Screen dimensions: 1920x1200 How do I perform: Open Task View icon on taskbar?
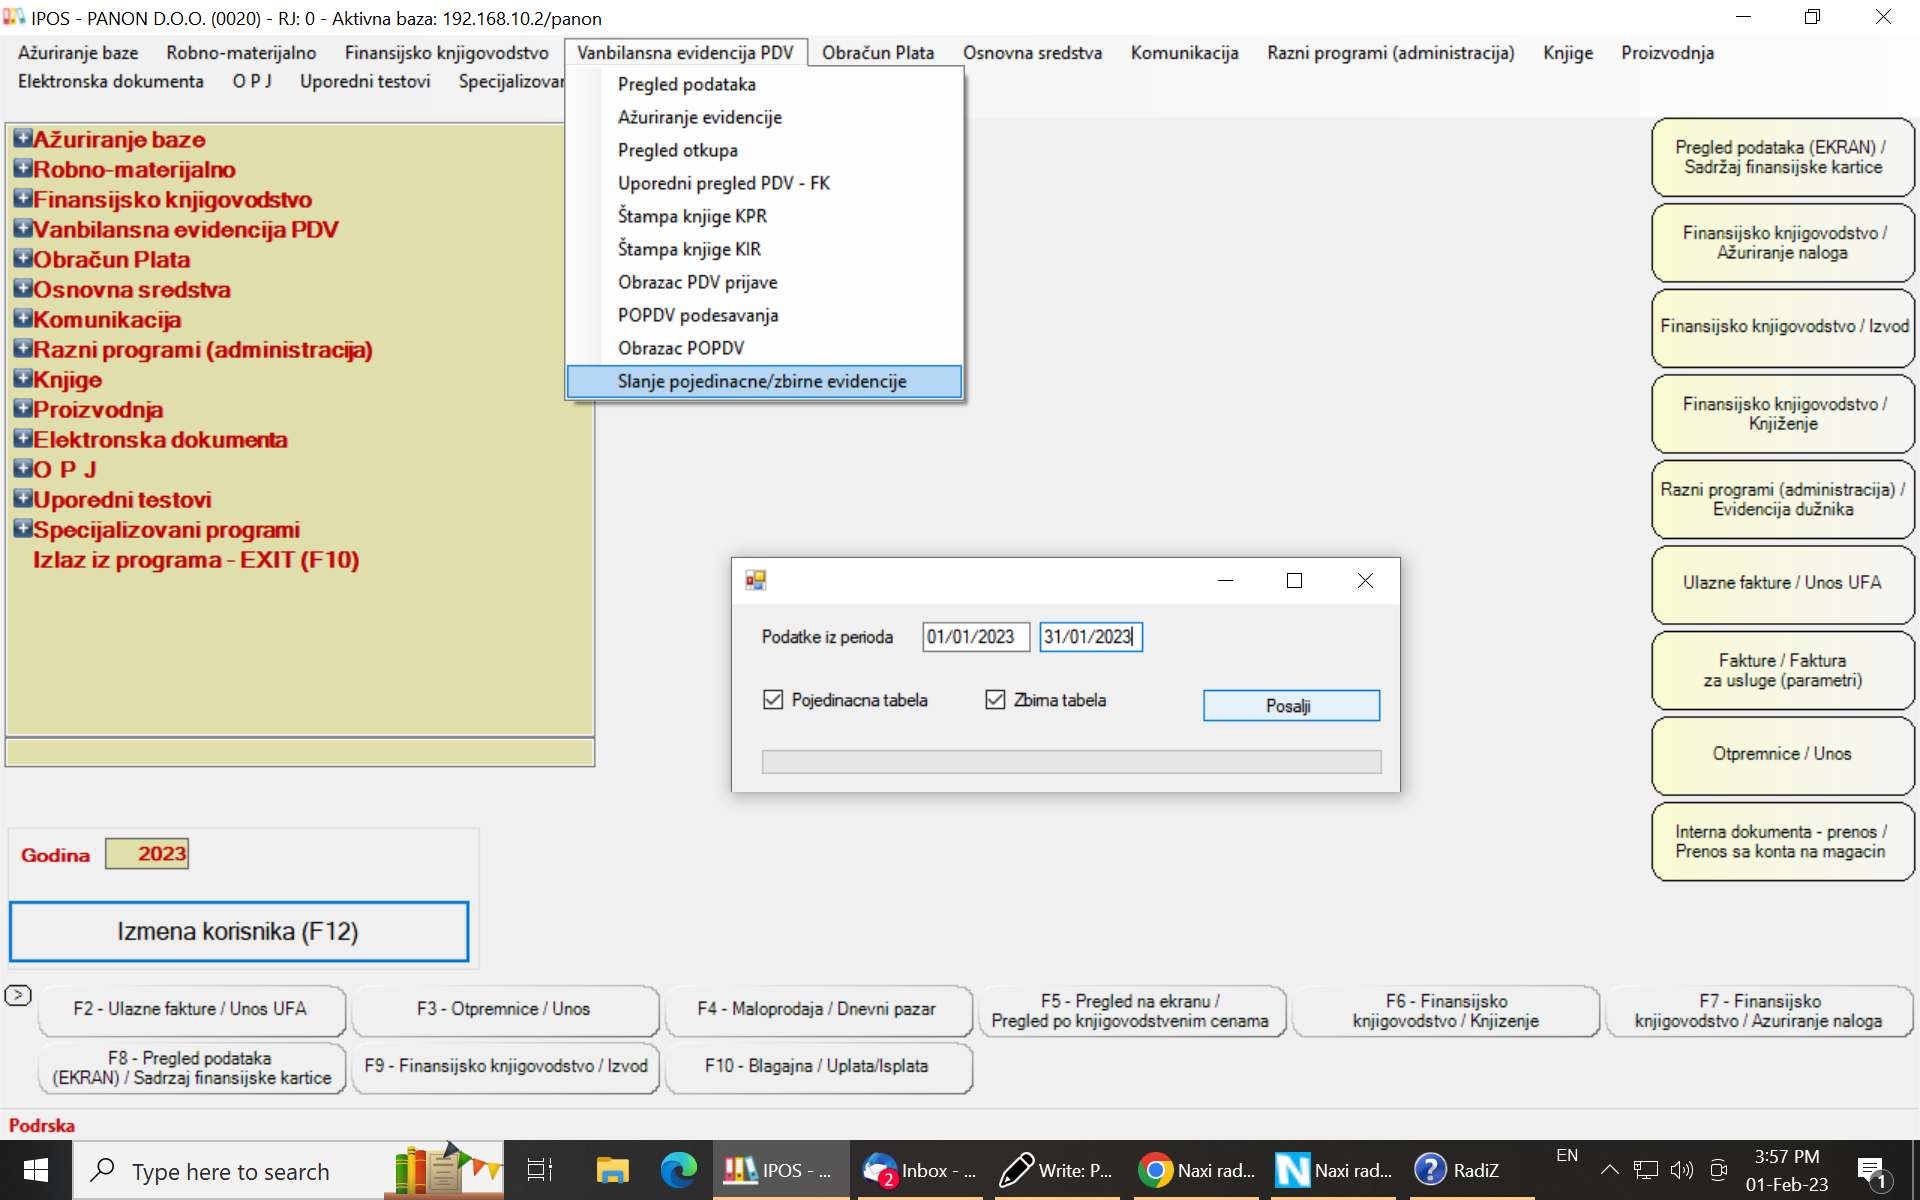pos(540,1170)
